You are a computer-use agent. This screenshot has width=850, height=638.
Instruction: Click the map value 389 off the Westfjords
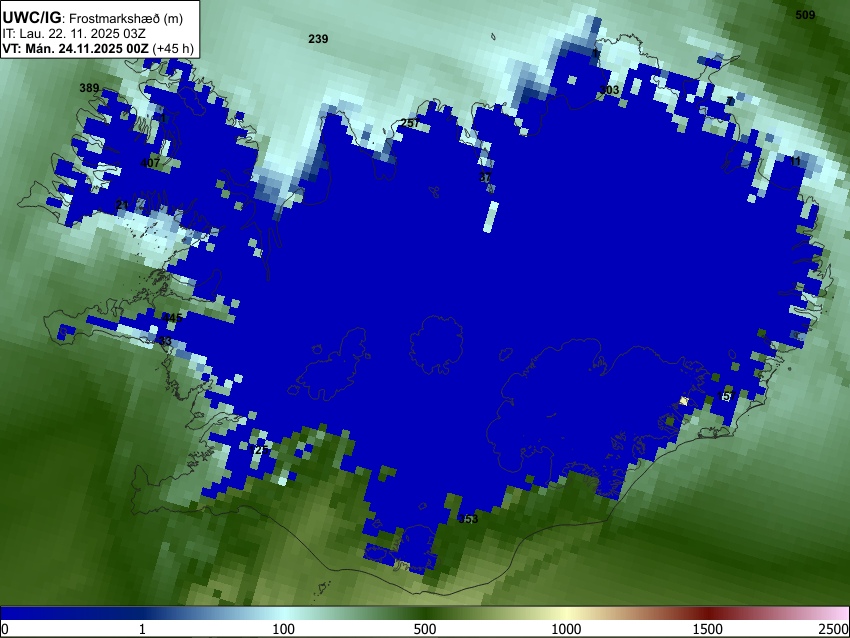[89, 88]
